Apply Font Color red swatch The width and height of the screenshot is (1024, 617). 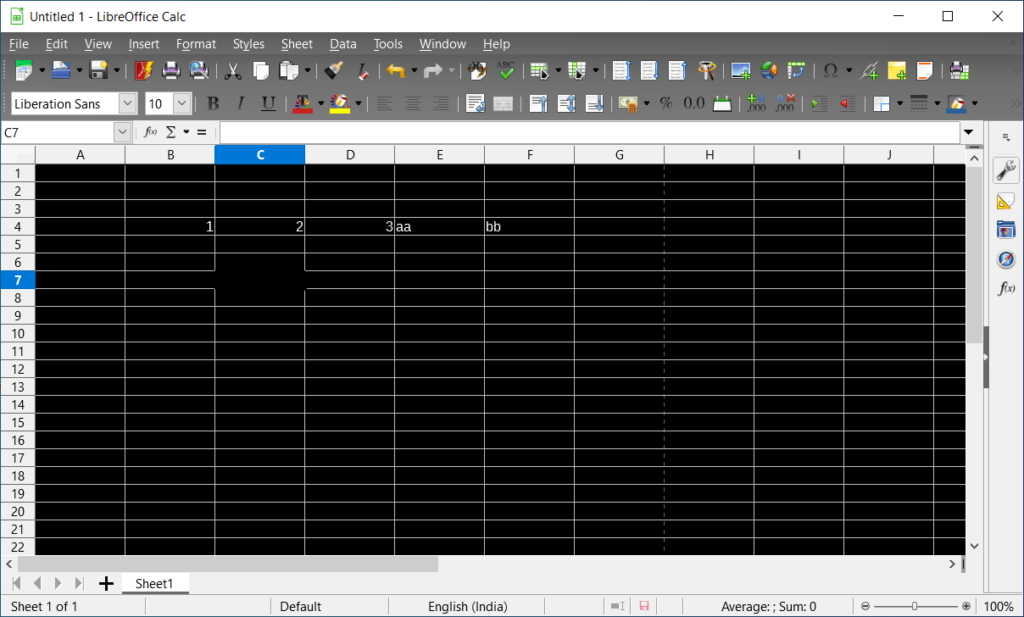point(302,103)
